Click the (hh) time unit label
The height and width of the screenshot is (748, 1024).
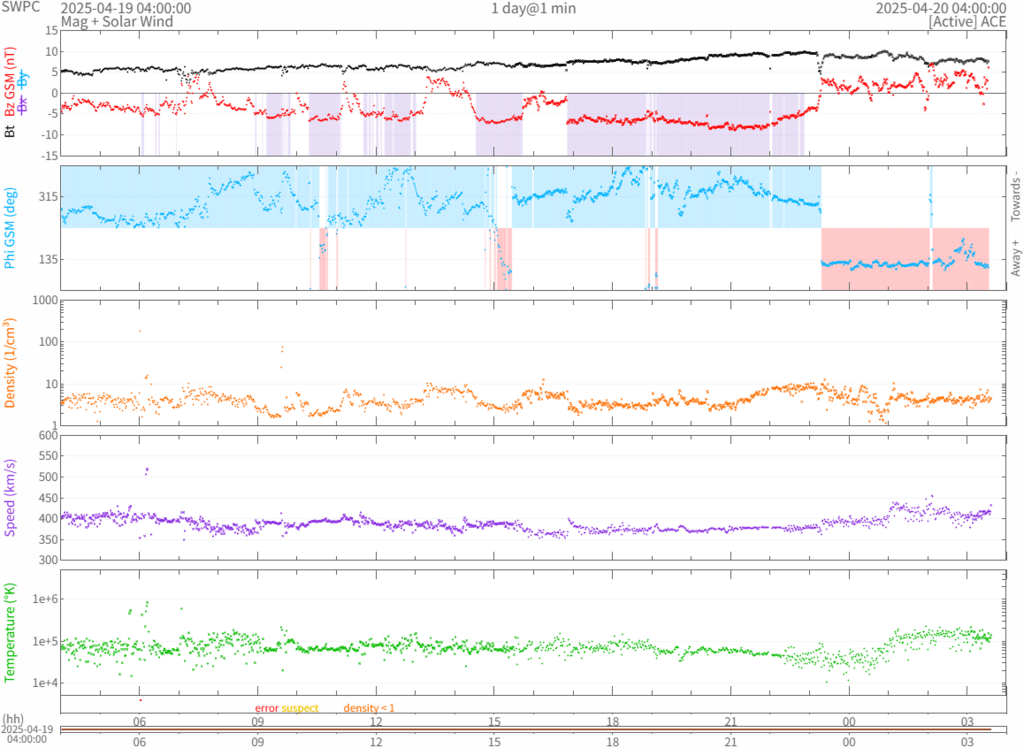[13, 718]
